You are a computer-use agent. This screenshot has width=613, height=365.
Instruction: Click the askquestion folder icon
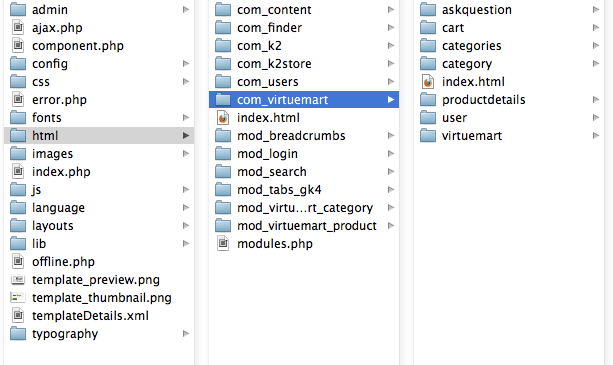click(428, 10)
